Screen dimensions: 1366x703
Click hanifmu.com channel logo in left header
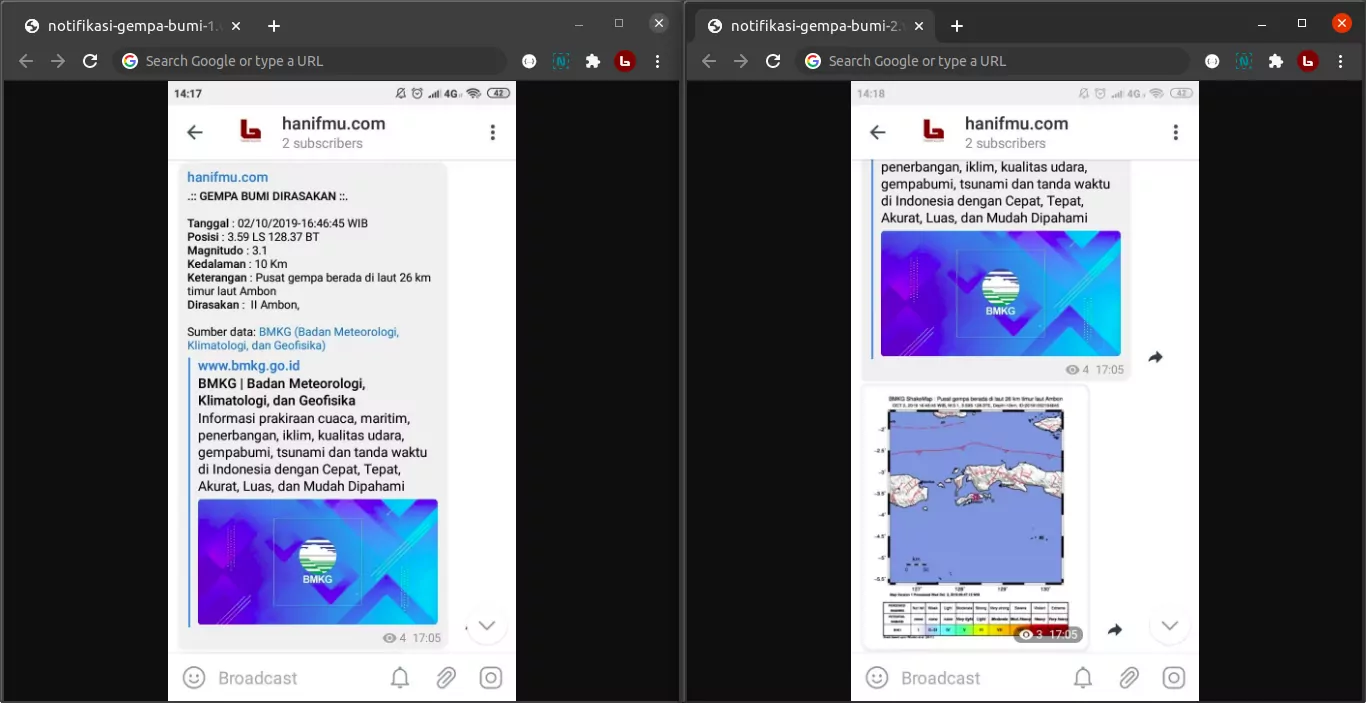tap(251, 131)
